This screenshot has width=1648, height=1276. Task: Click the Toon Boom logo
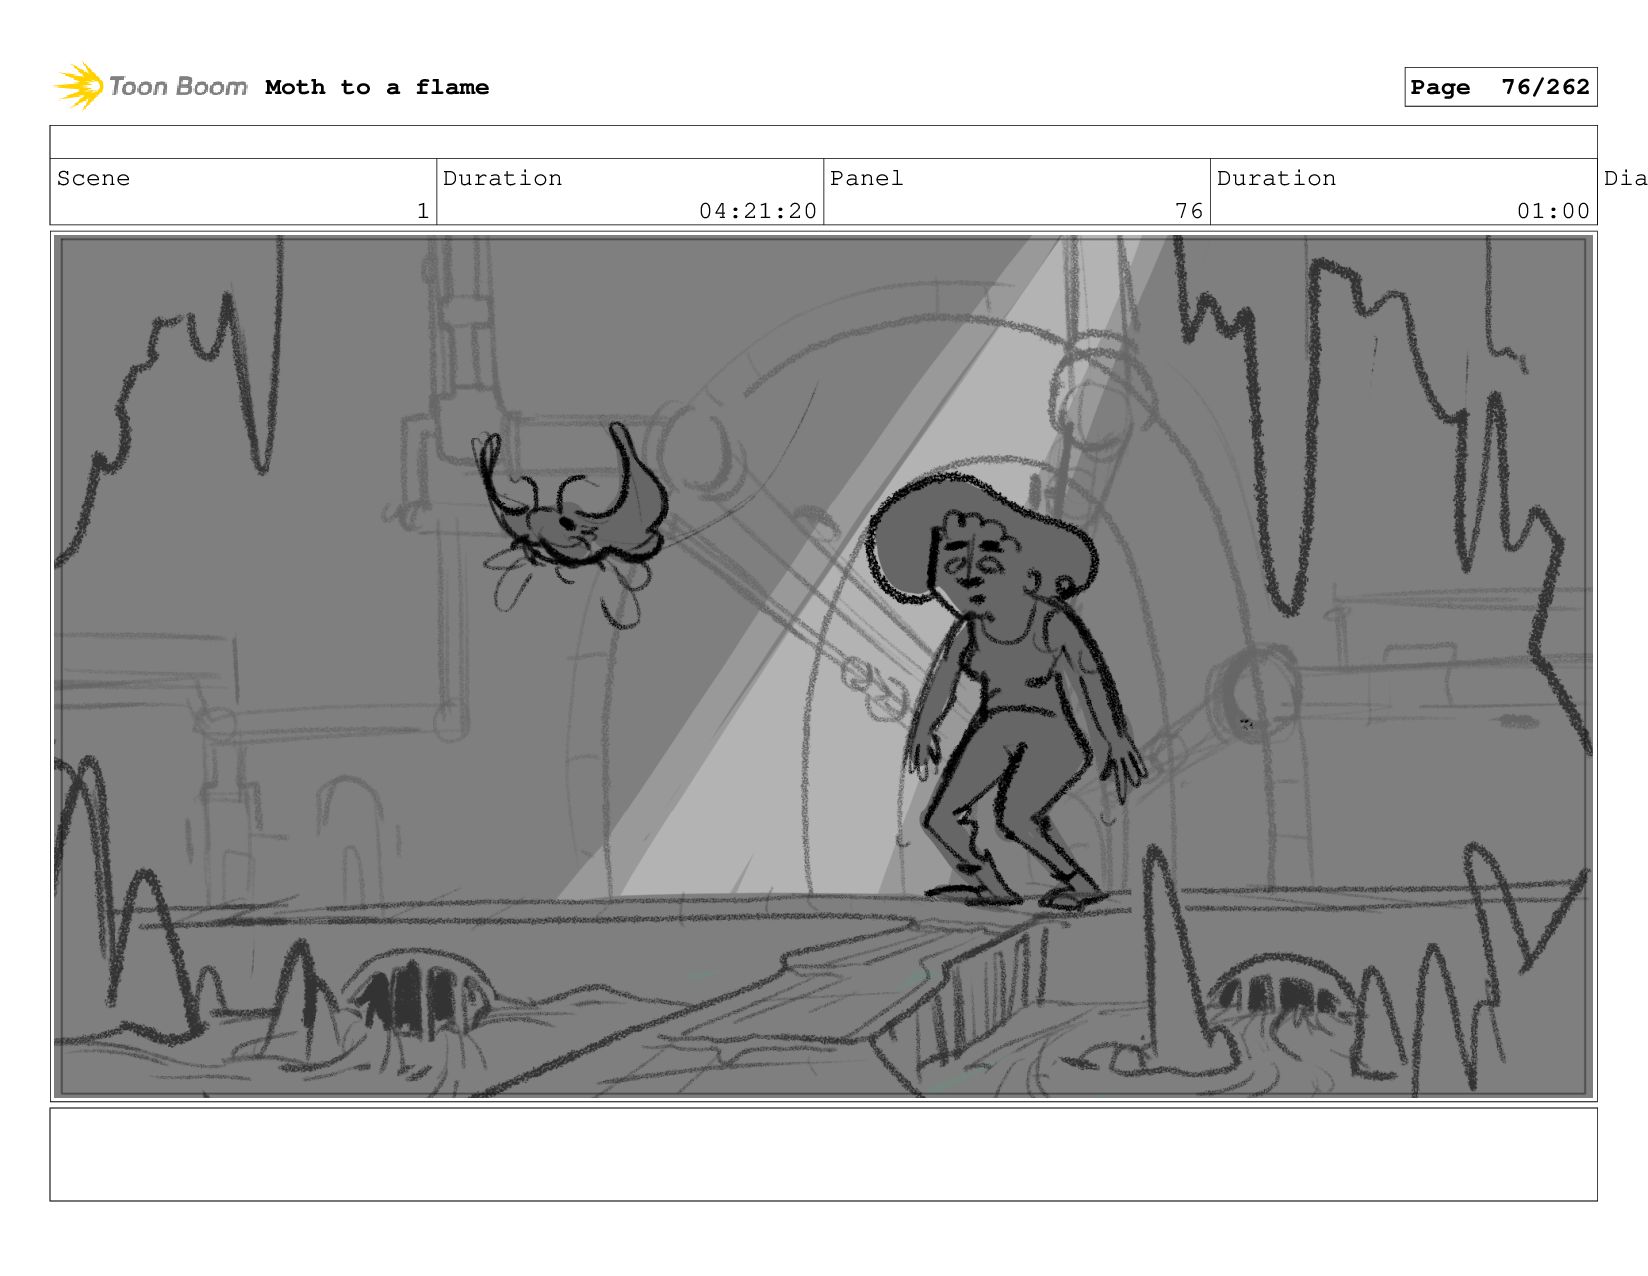[150, 86]
